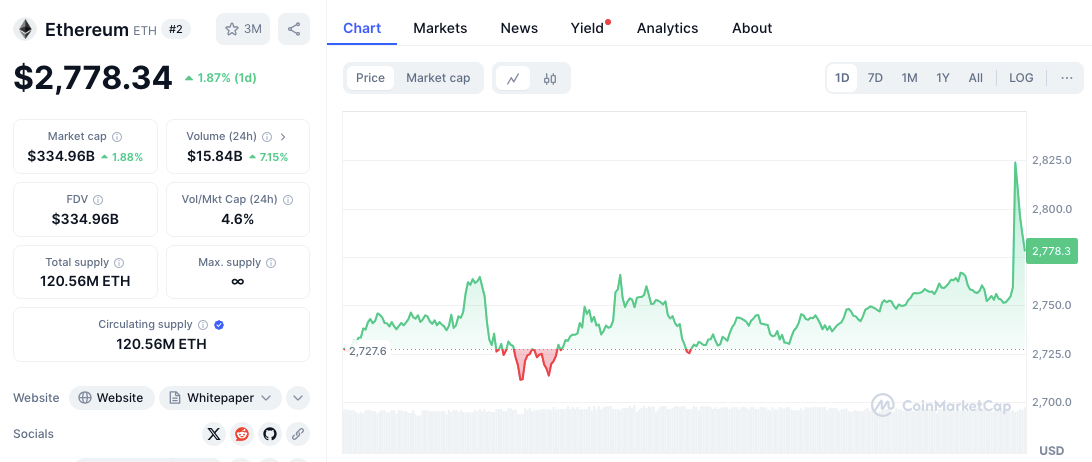The width and height of the screenshot is (1092, 462).
Task: Open the Volume (24h) details arrow
Action: click(283, 137)
